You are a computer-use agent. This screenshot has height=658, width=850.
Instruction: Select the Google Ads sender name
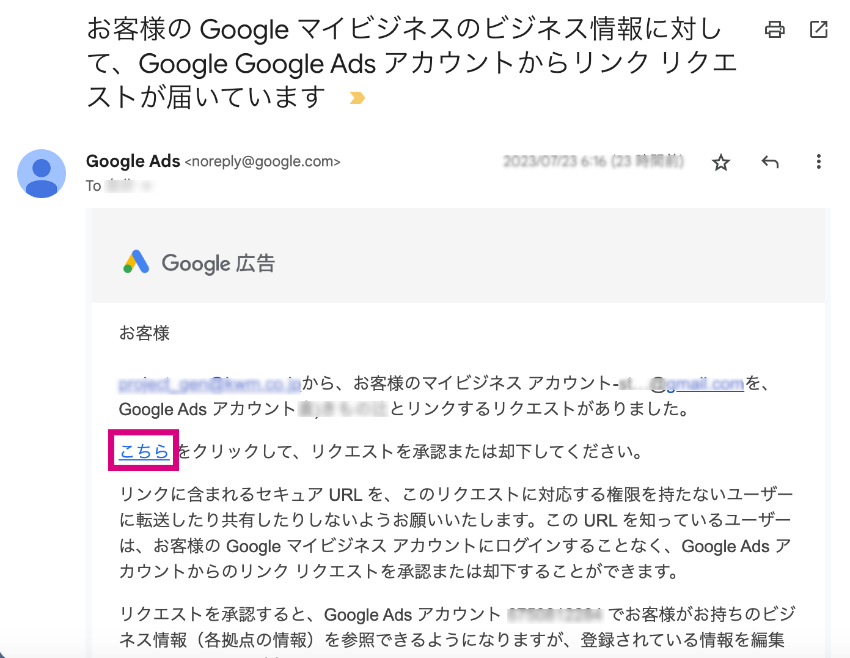click(133, 161)
